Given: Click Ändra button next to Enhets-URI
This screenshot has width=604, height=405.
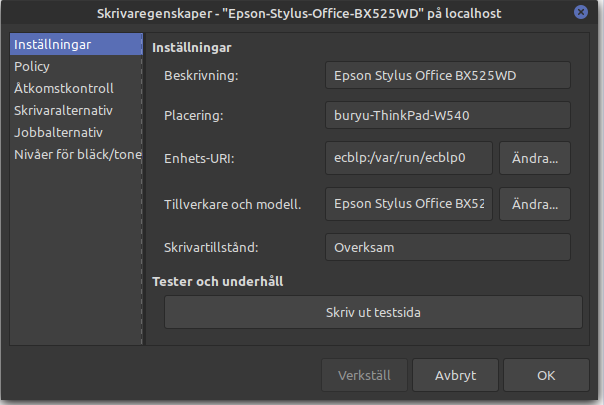Looking at the screenshot, I should (535, 158).
